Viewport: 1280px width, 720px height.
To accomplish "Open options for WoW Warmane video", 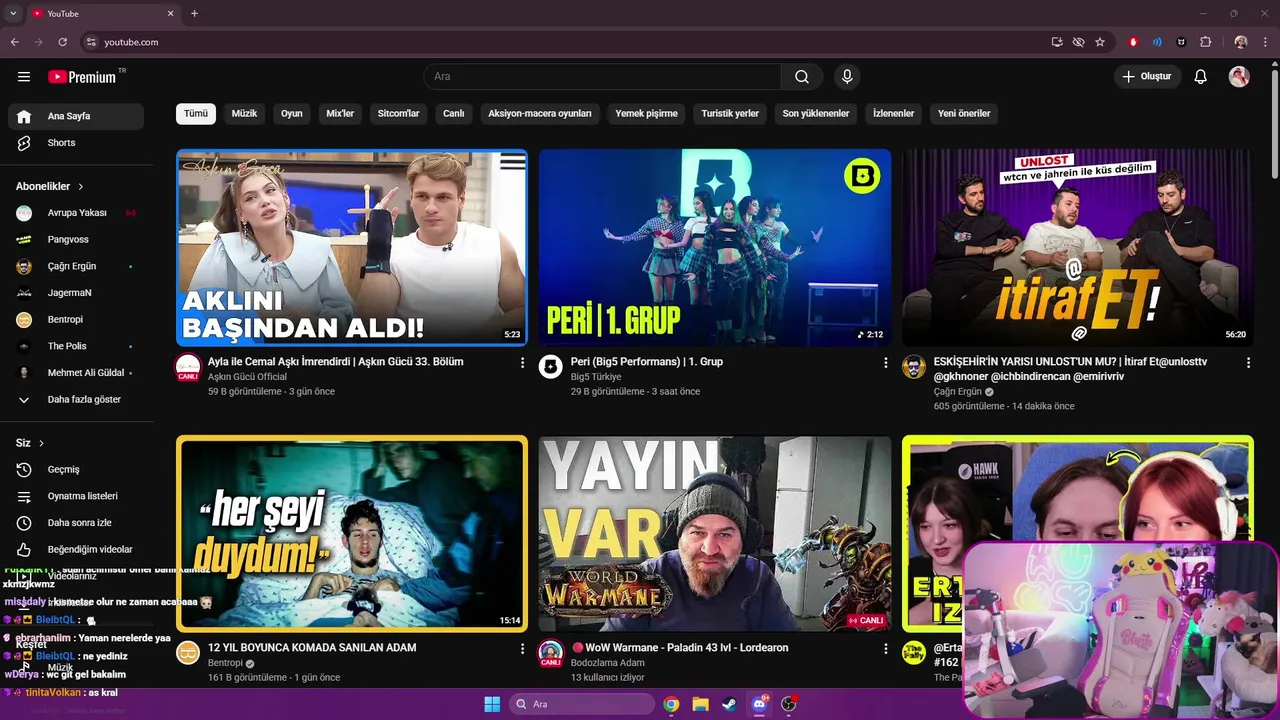I will (885, 649).
